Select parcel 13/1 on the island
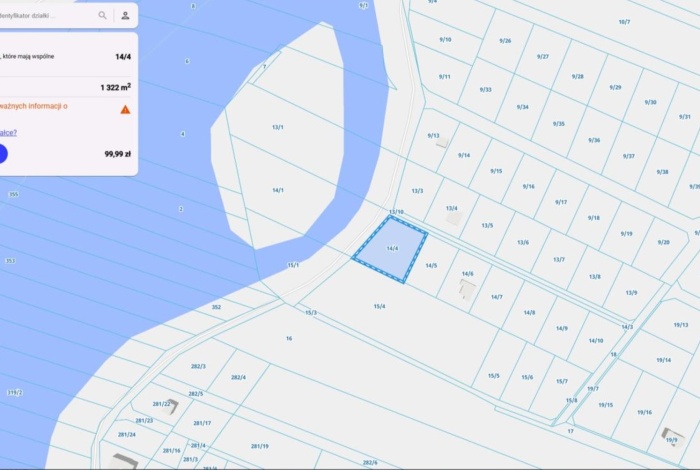This screenshot has height=470, width=700. click(x=278, y=127)
